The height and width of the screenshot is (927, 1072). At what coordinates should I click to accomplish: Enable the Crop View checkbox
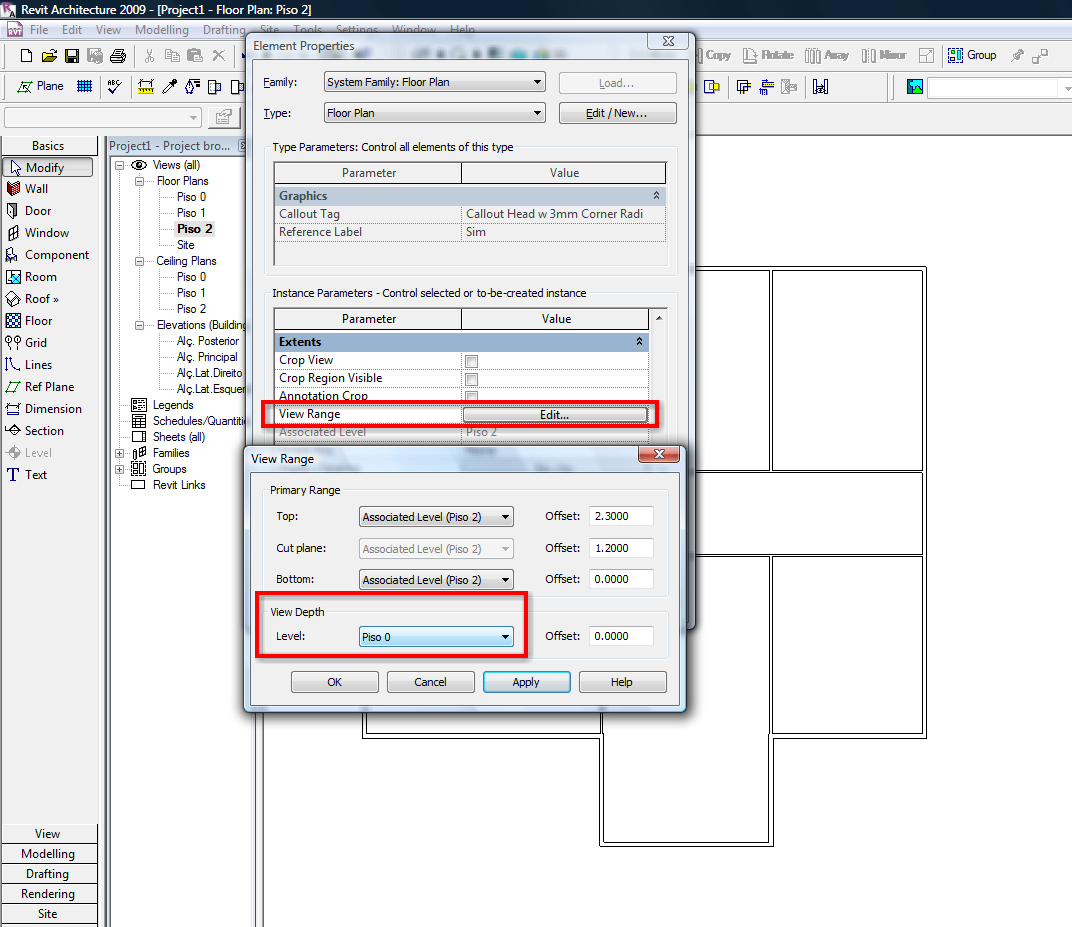coord(471,361)
